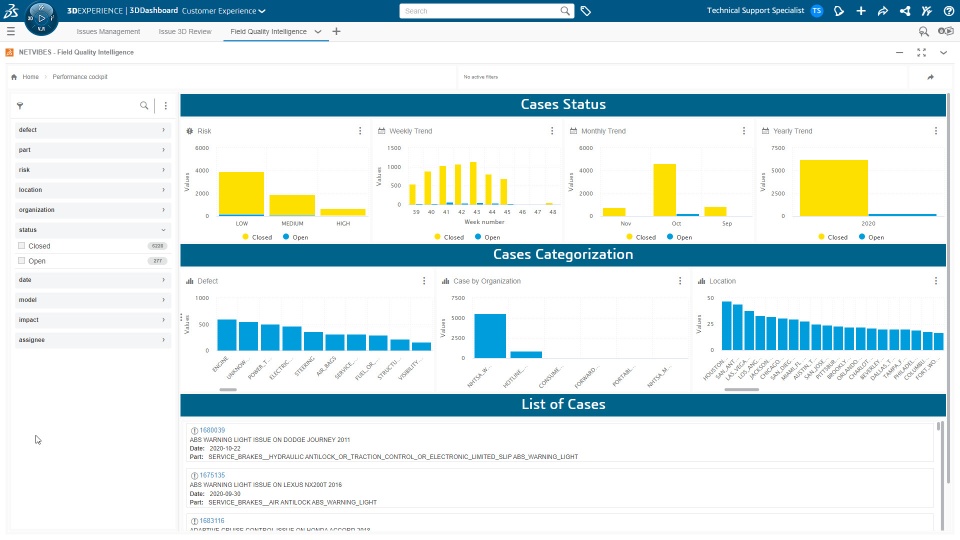The image size is (960, 540).
Task: Click the share arrow in filter bar
Action: pyautogui.click(x=931, y=77)
